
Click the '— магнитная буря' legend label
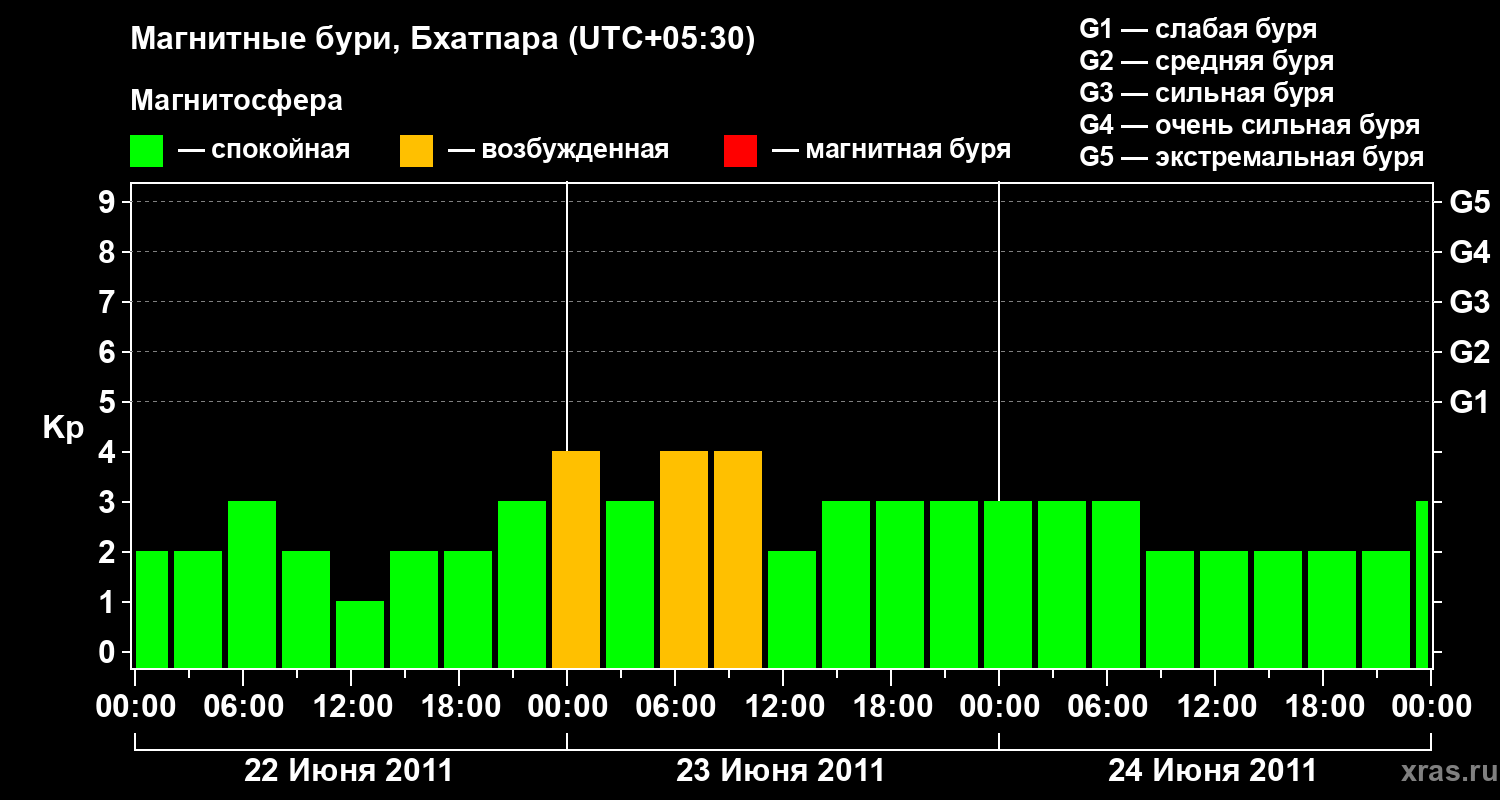tap(891, 150)
